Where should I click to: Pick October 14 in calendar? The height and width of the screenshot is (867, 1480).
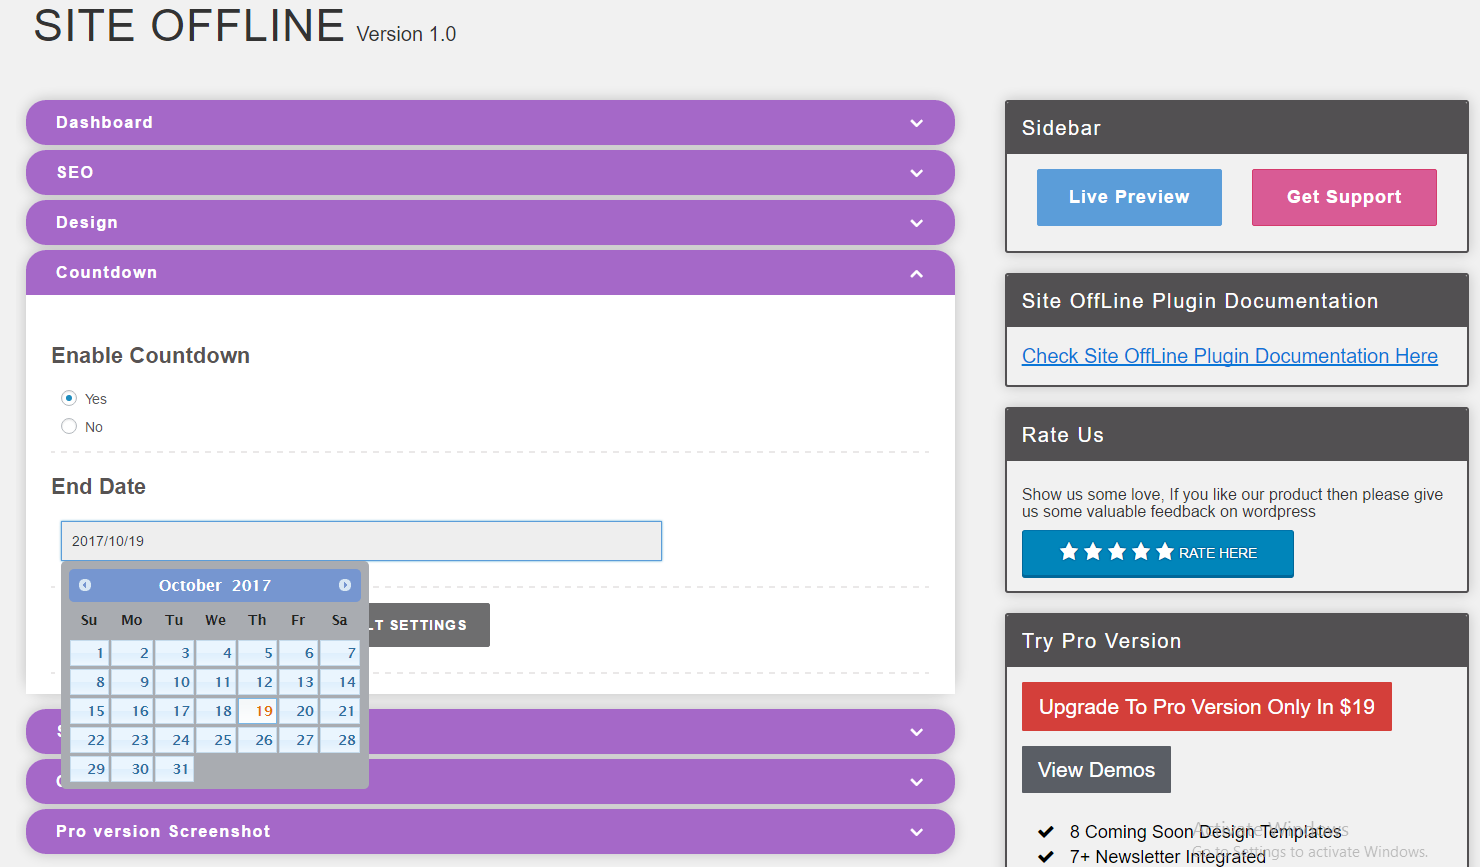click(340, 682)
